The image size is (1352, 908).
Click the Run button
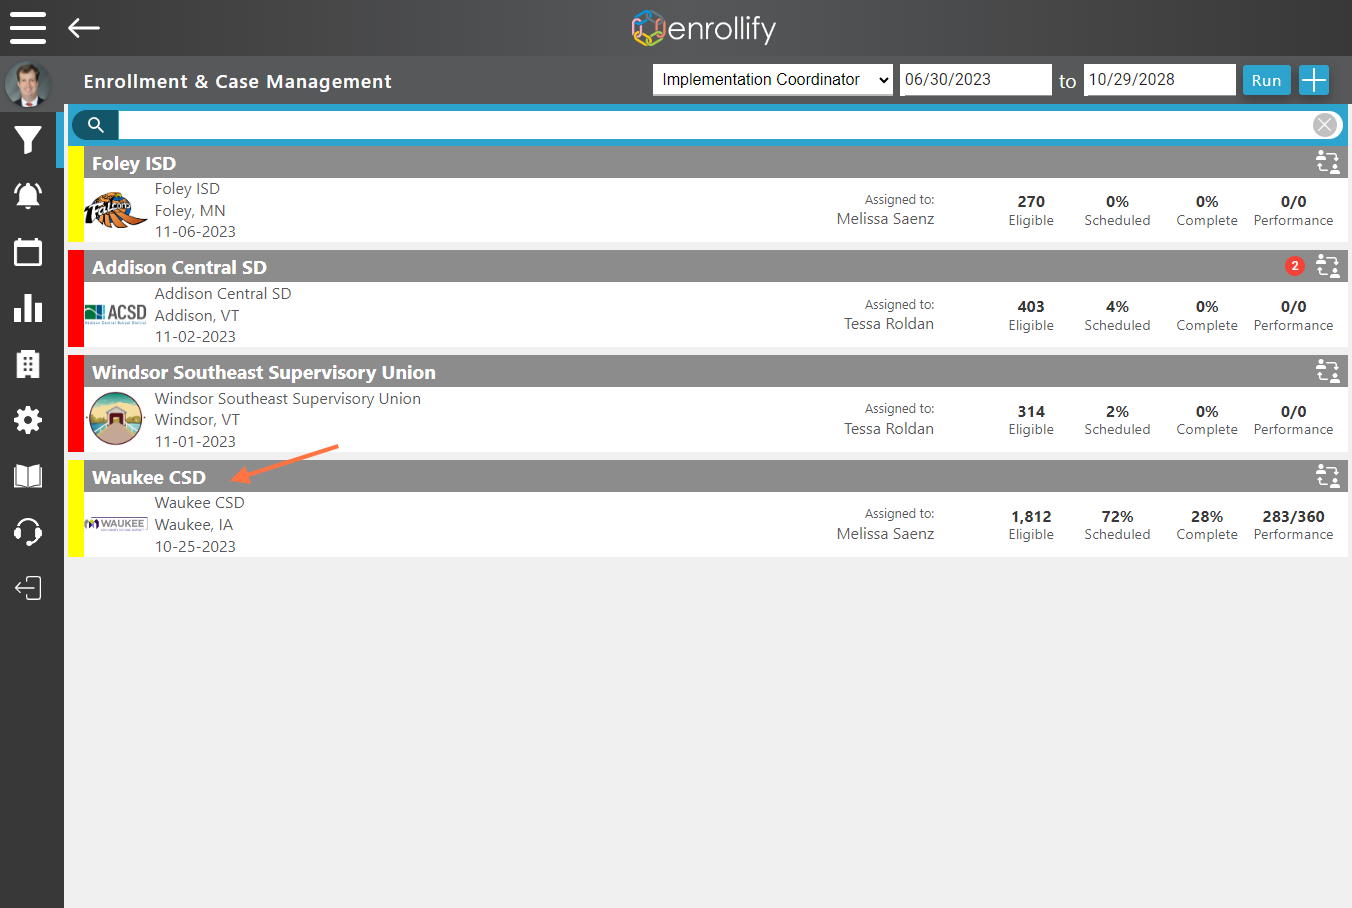[1266, 80]
